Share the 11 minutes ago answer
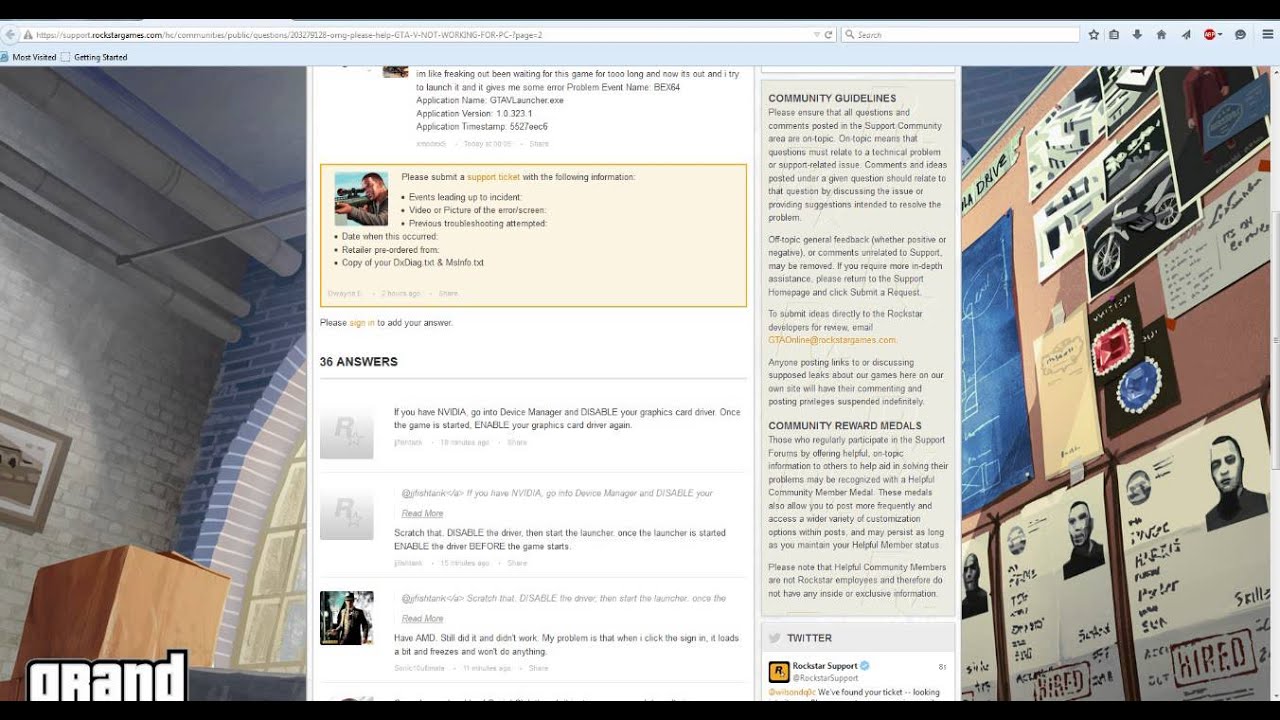The image size is (1280, 720). (538, 668)
